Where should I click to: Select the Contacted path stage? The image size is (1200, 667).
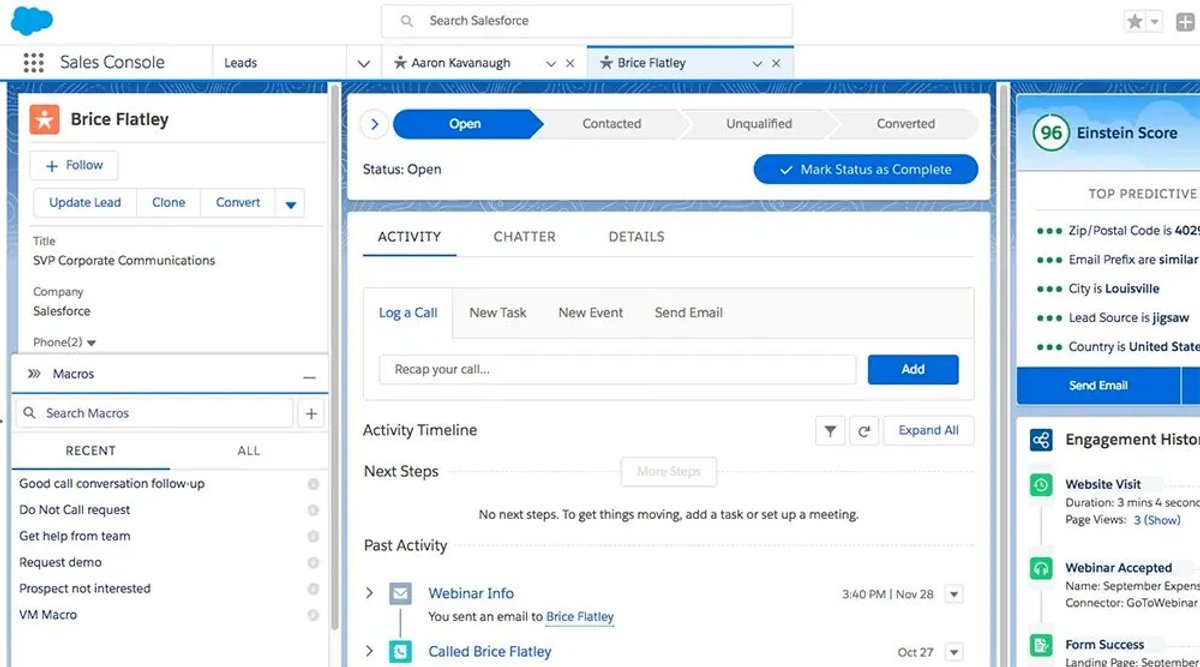tap(611, 124)
